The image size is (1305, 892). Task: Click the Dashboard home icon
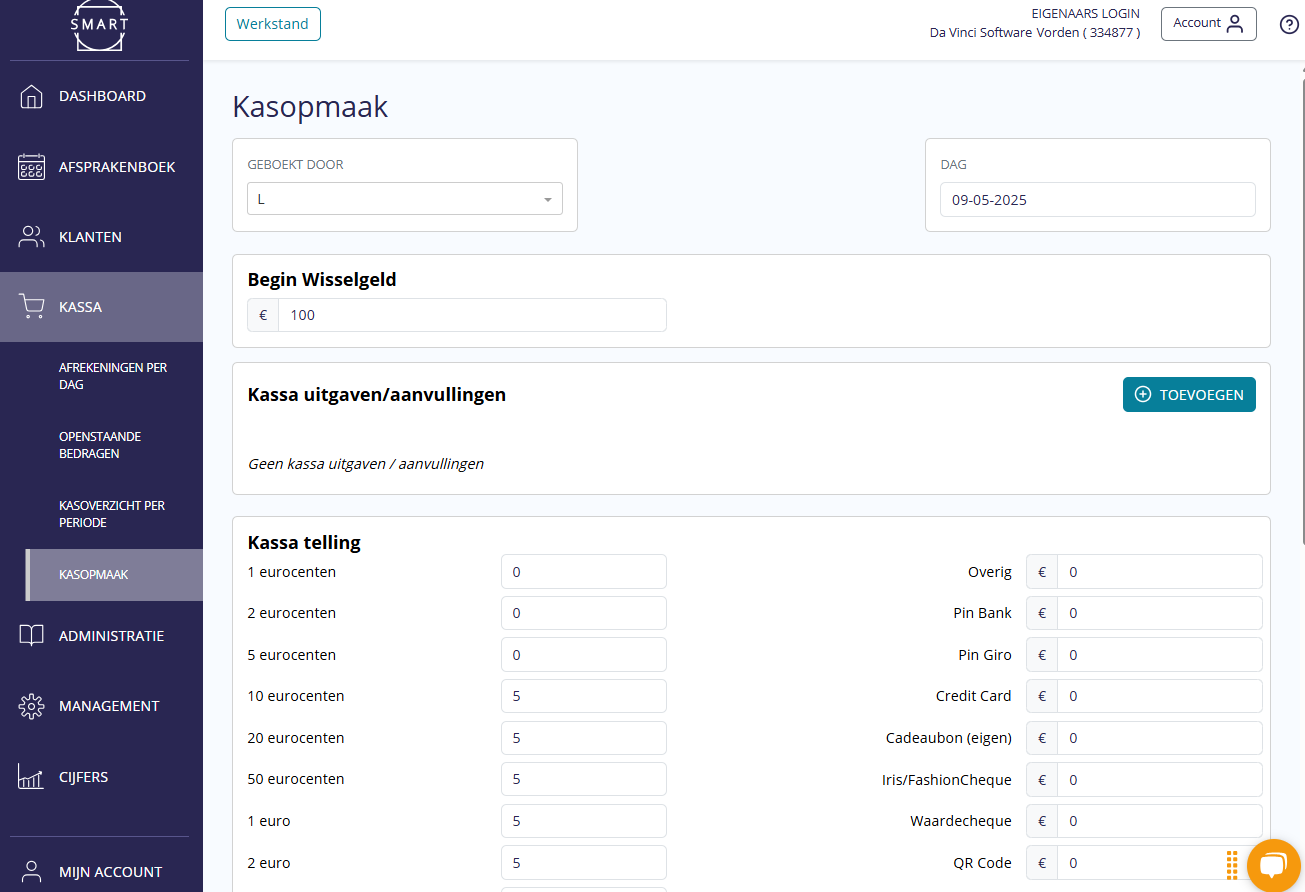click(32, 97)
